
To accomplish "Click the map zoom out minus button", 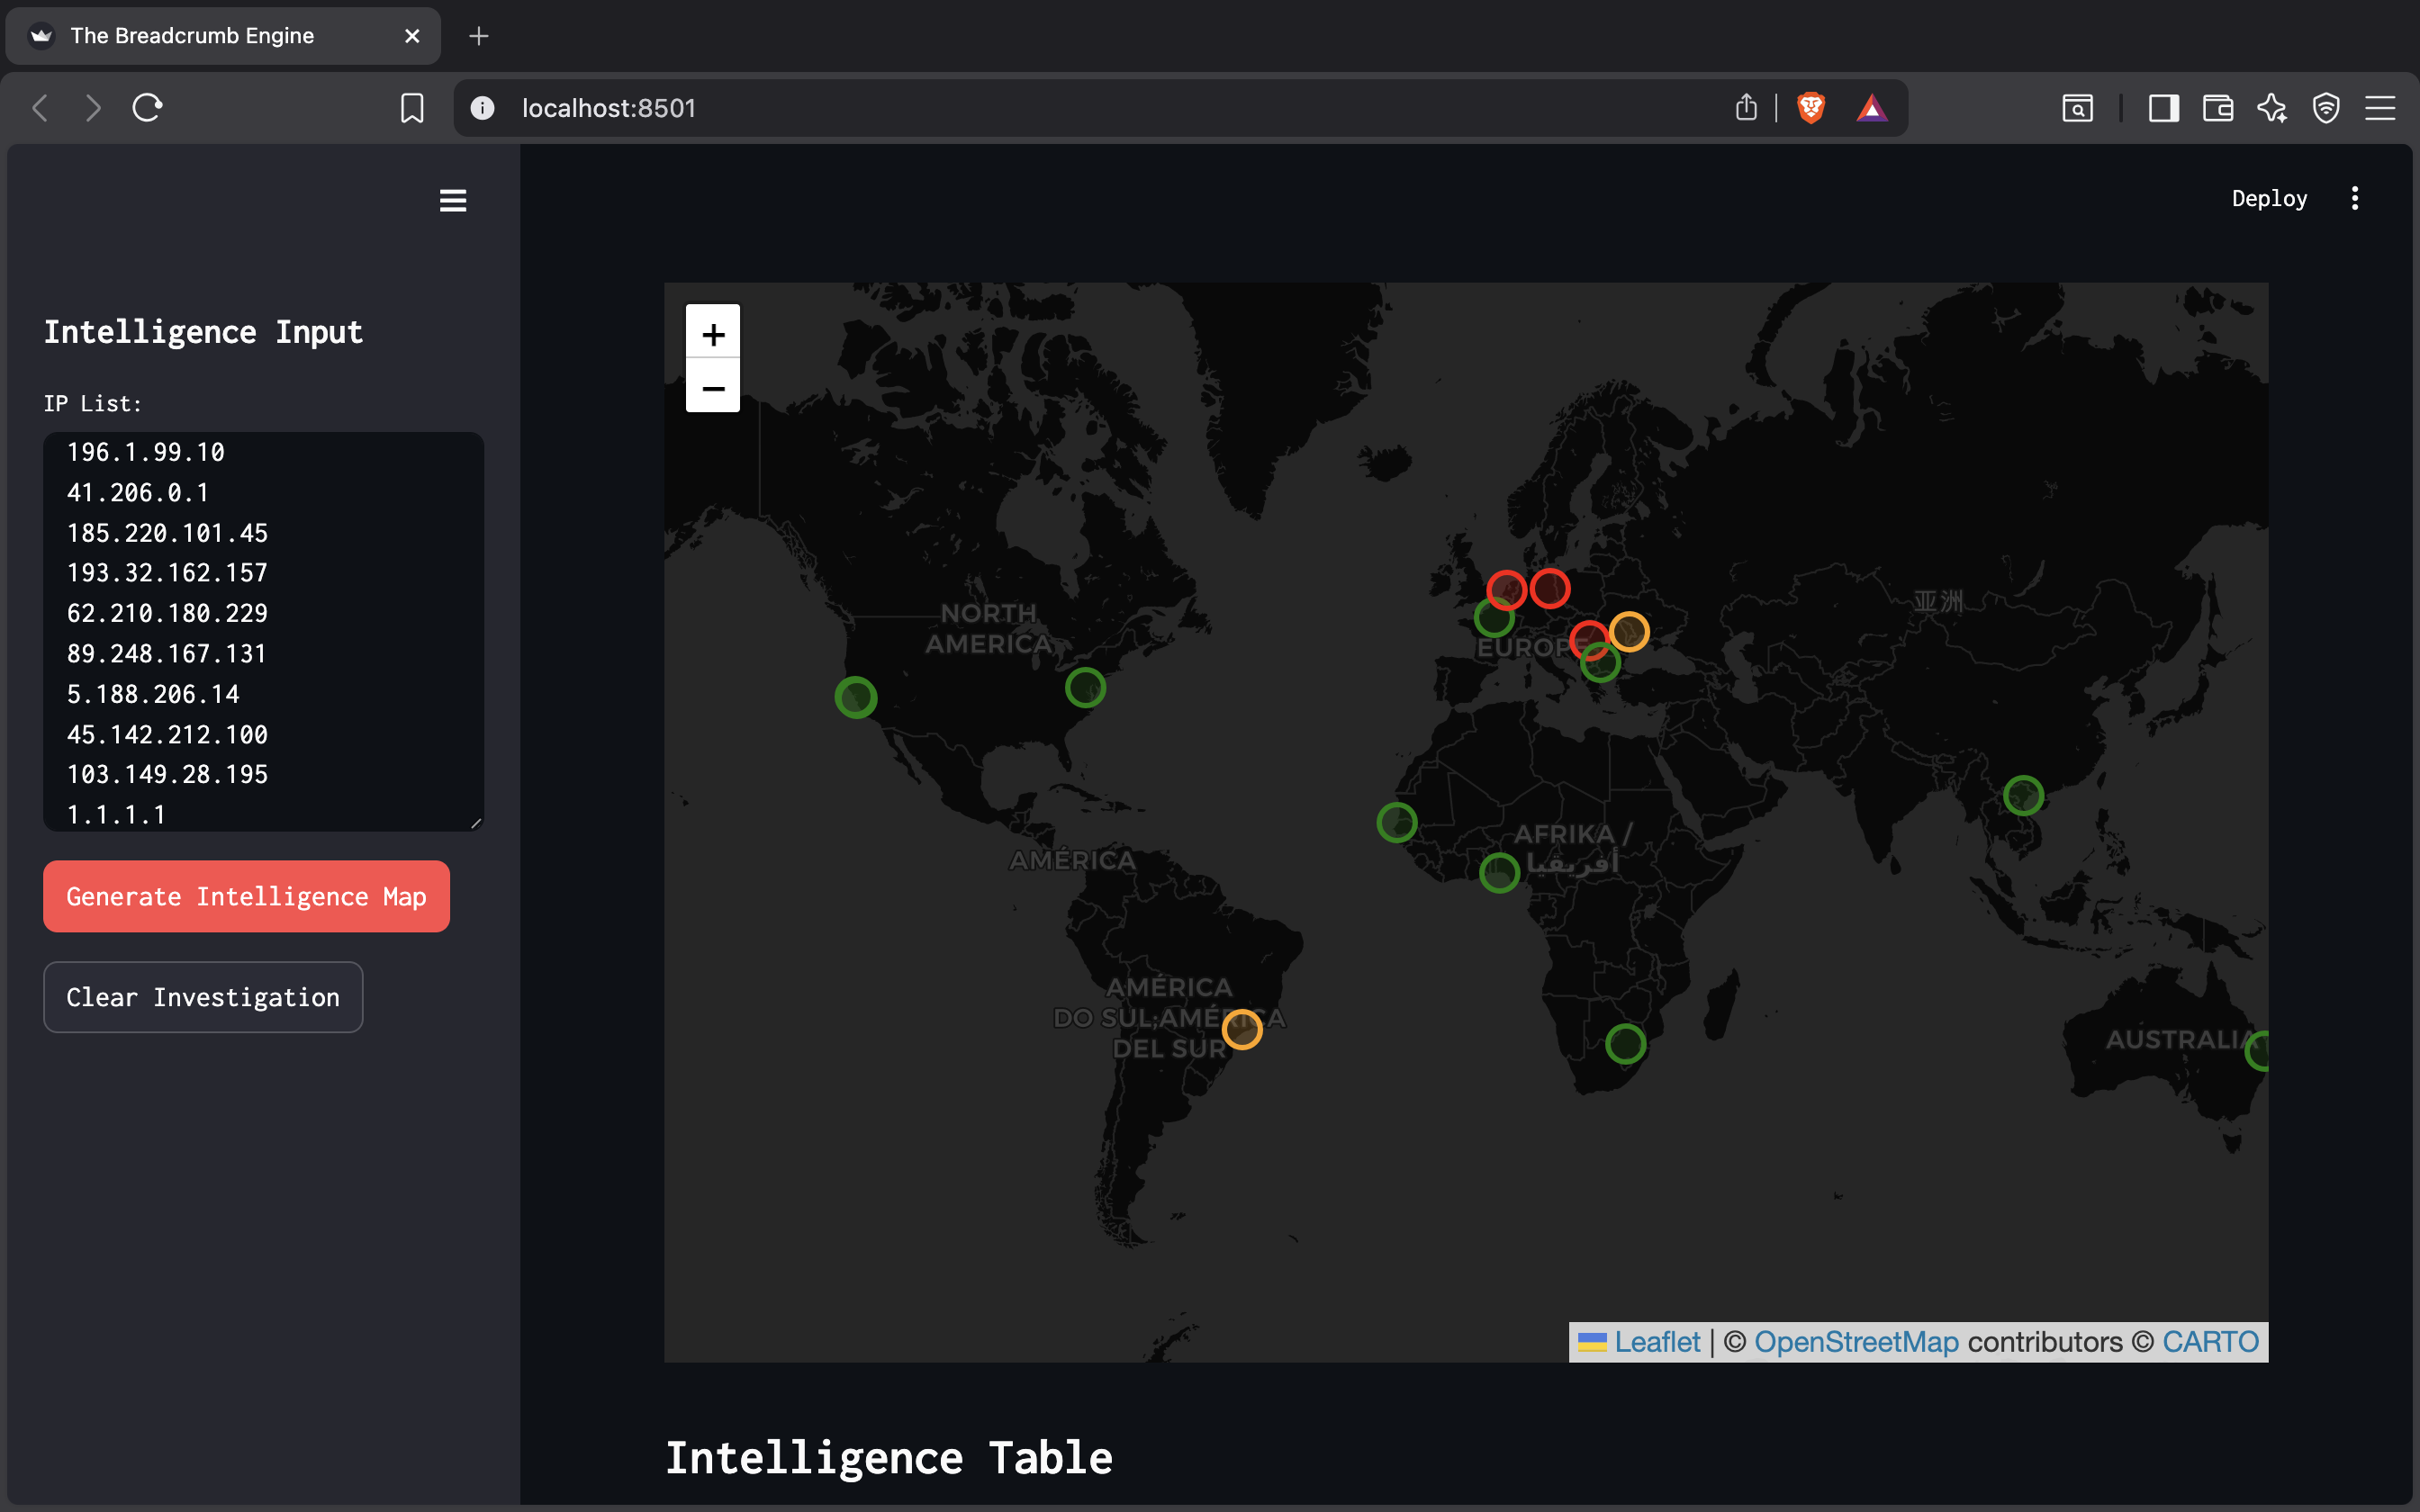I will coord(712,387).
